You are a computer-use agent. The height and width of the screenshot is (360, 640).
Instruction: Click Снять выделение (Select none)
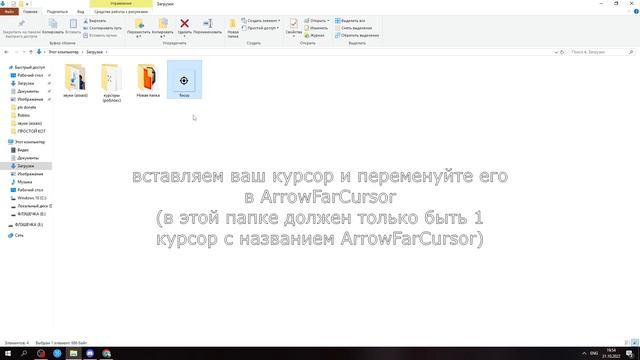pyautogui.click(x=353, y=28)
